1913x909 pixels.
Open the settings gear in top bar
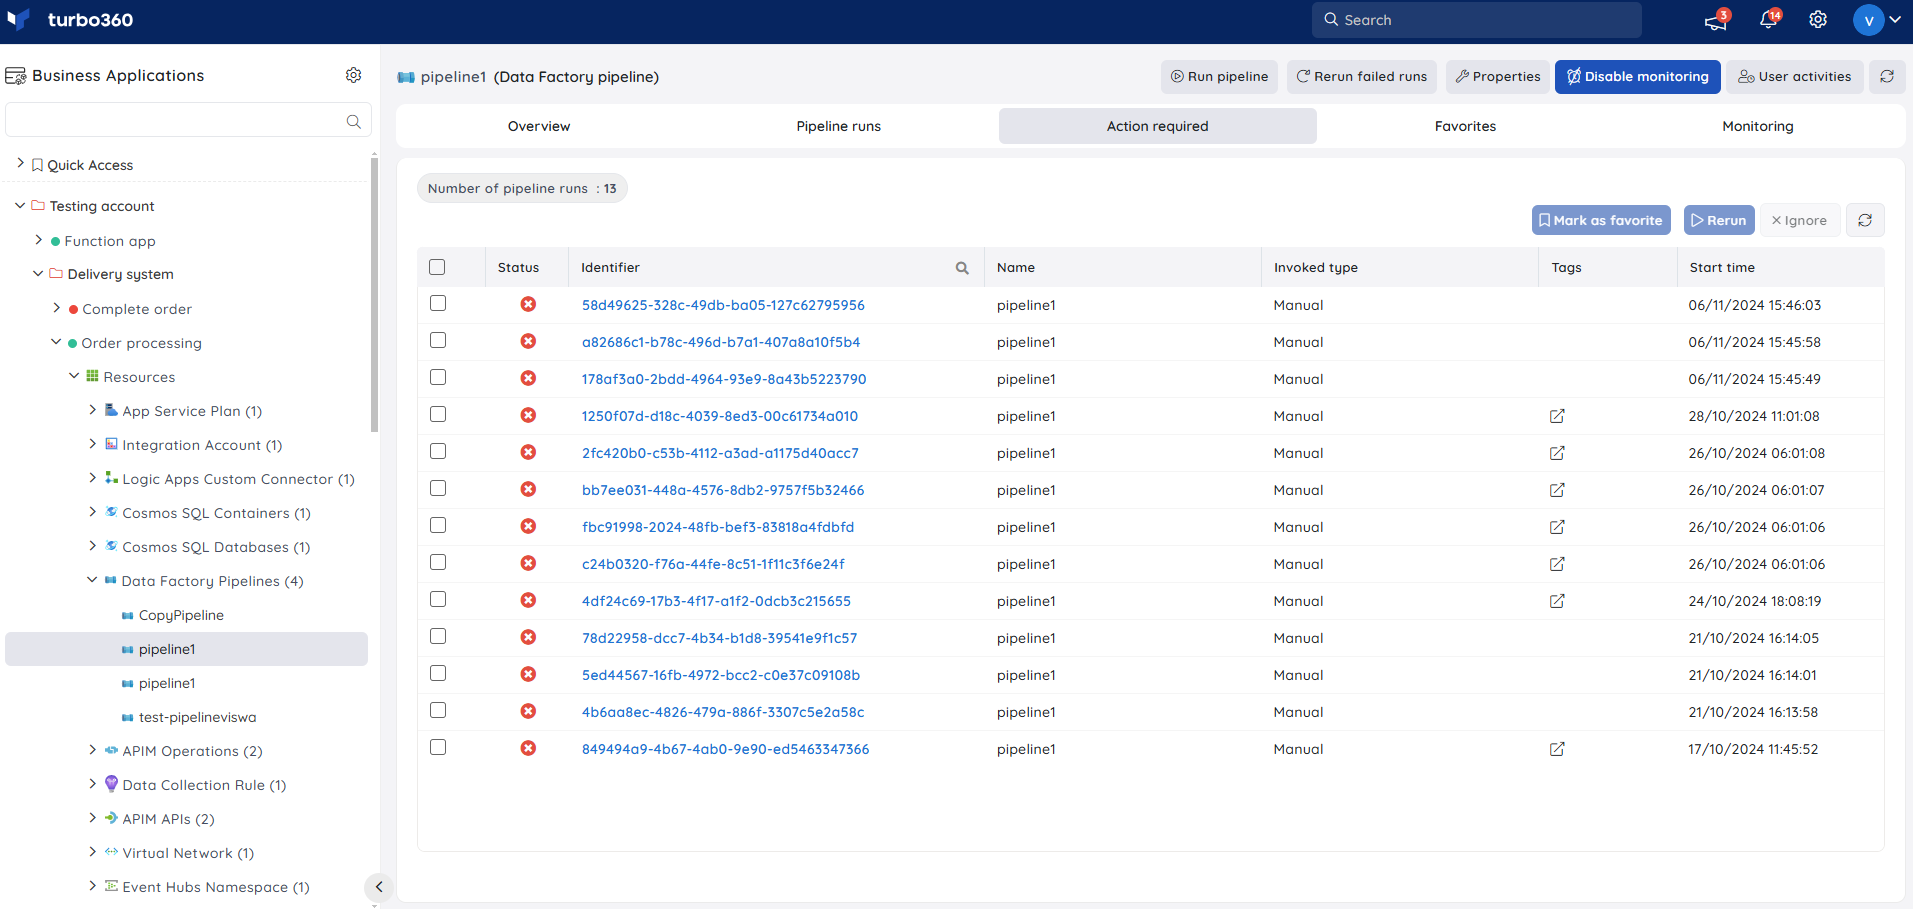click(x=1818, y=20)
